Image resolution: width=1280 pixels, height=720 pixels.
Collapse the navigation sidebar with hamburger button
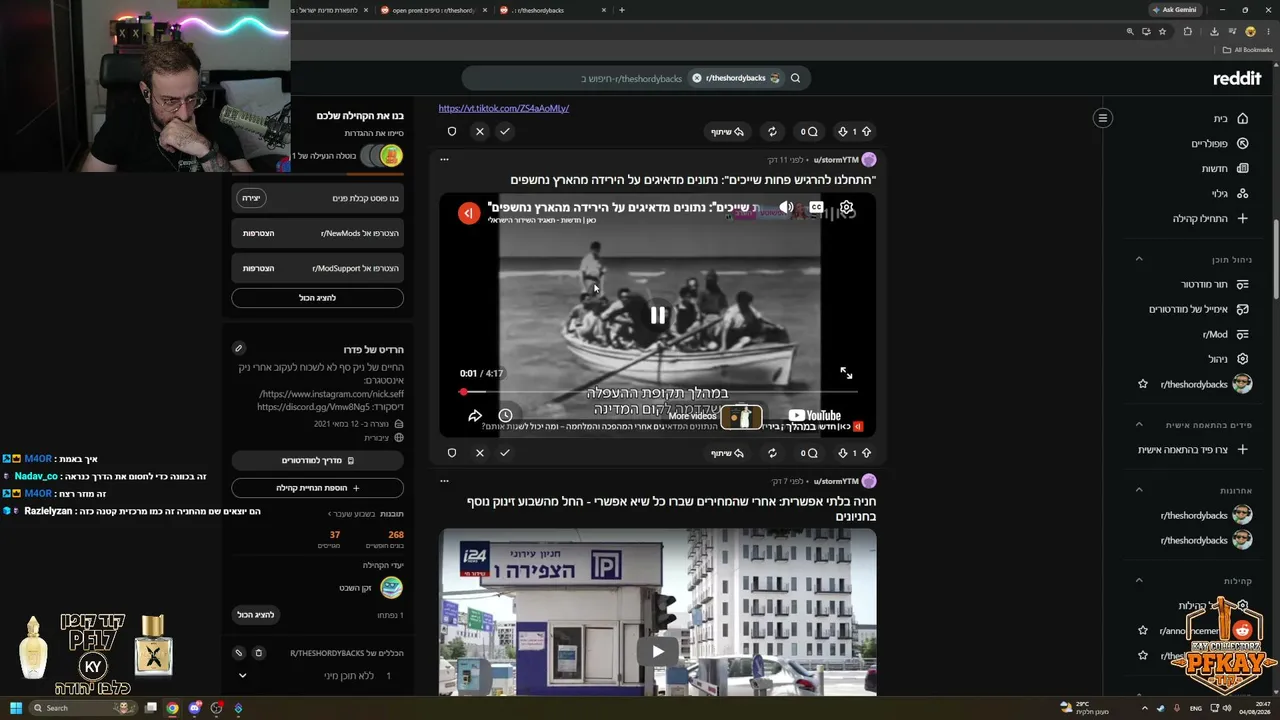coord(1103,118)
